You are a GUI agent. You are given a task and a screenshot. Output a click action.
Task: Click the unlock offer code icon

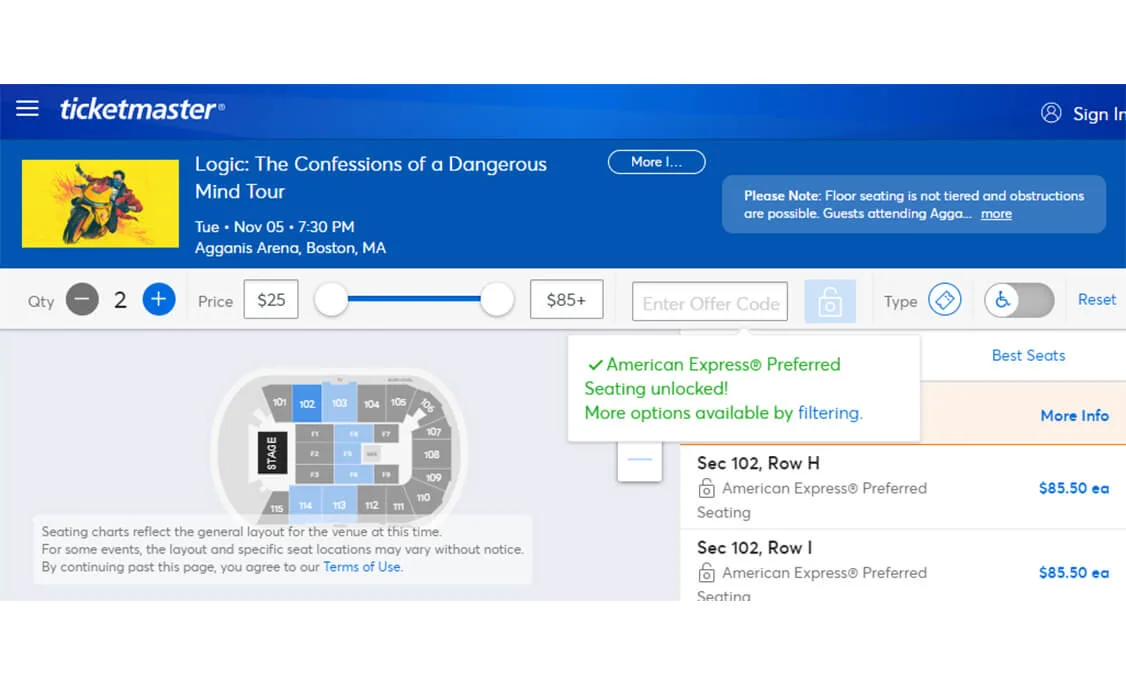[829, 301]
